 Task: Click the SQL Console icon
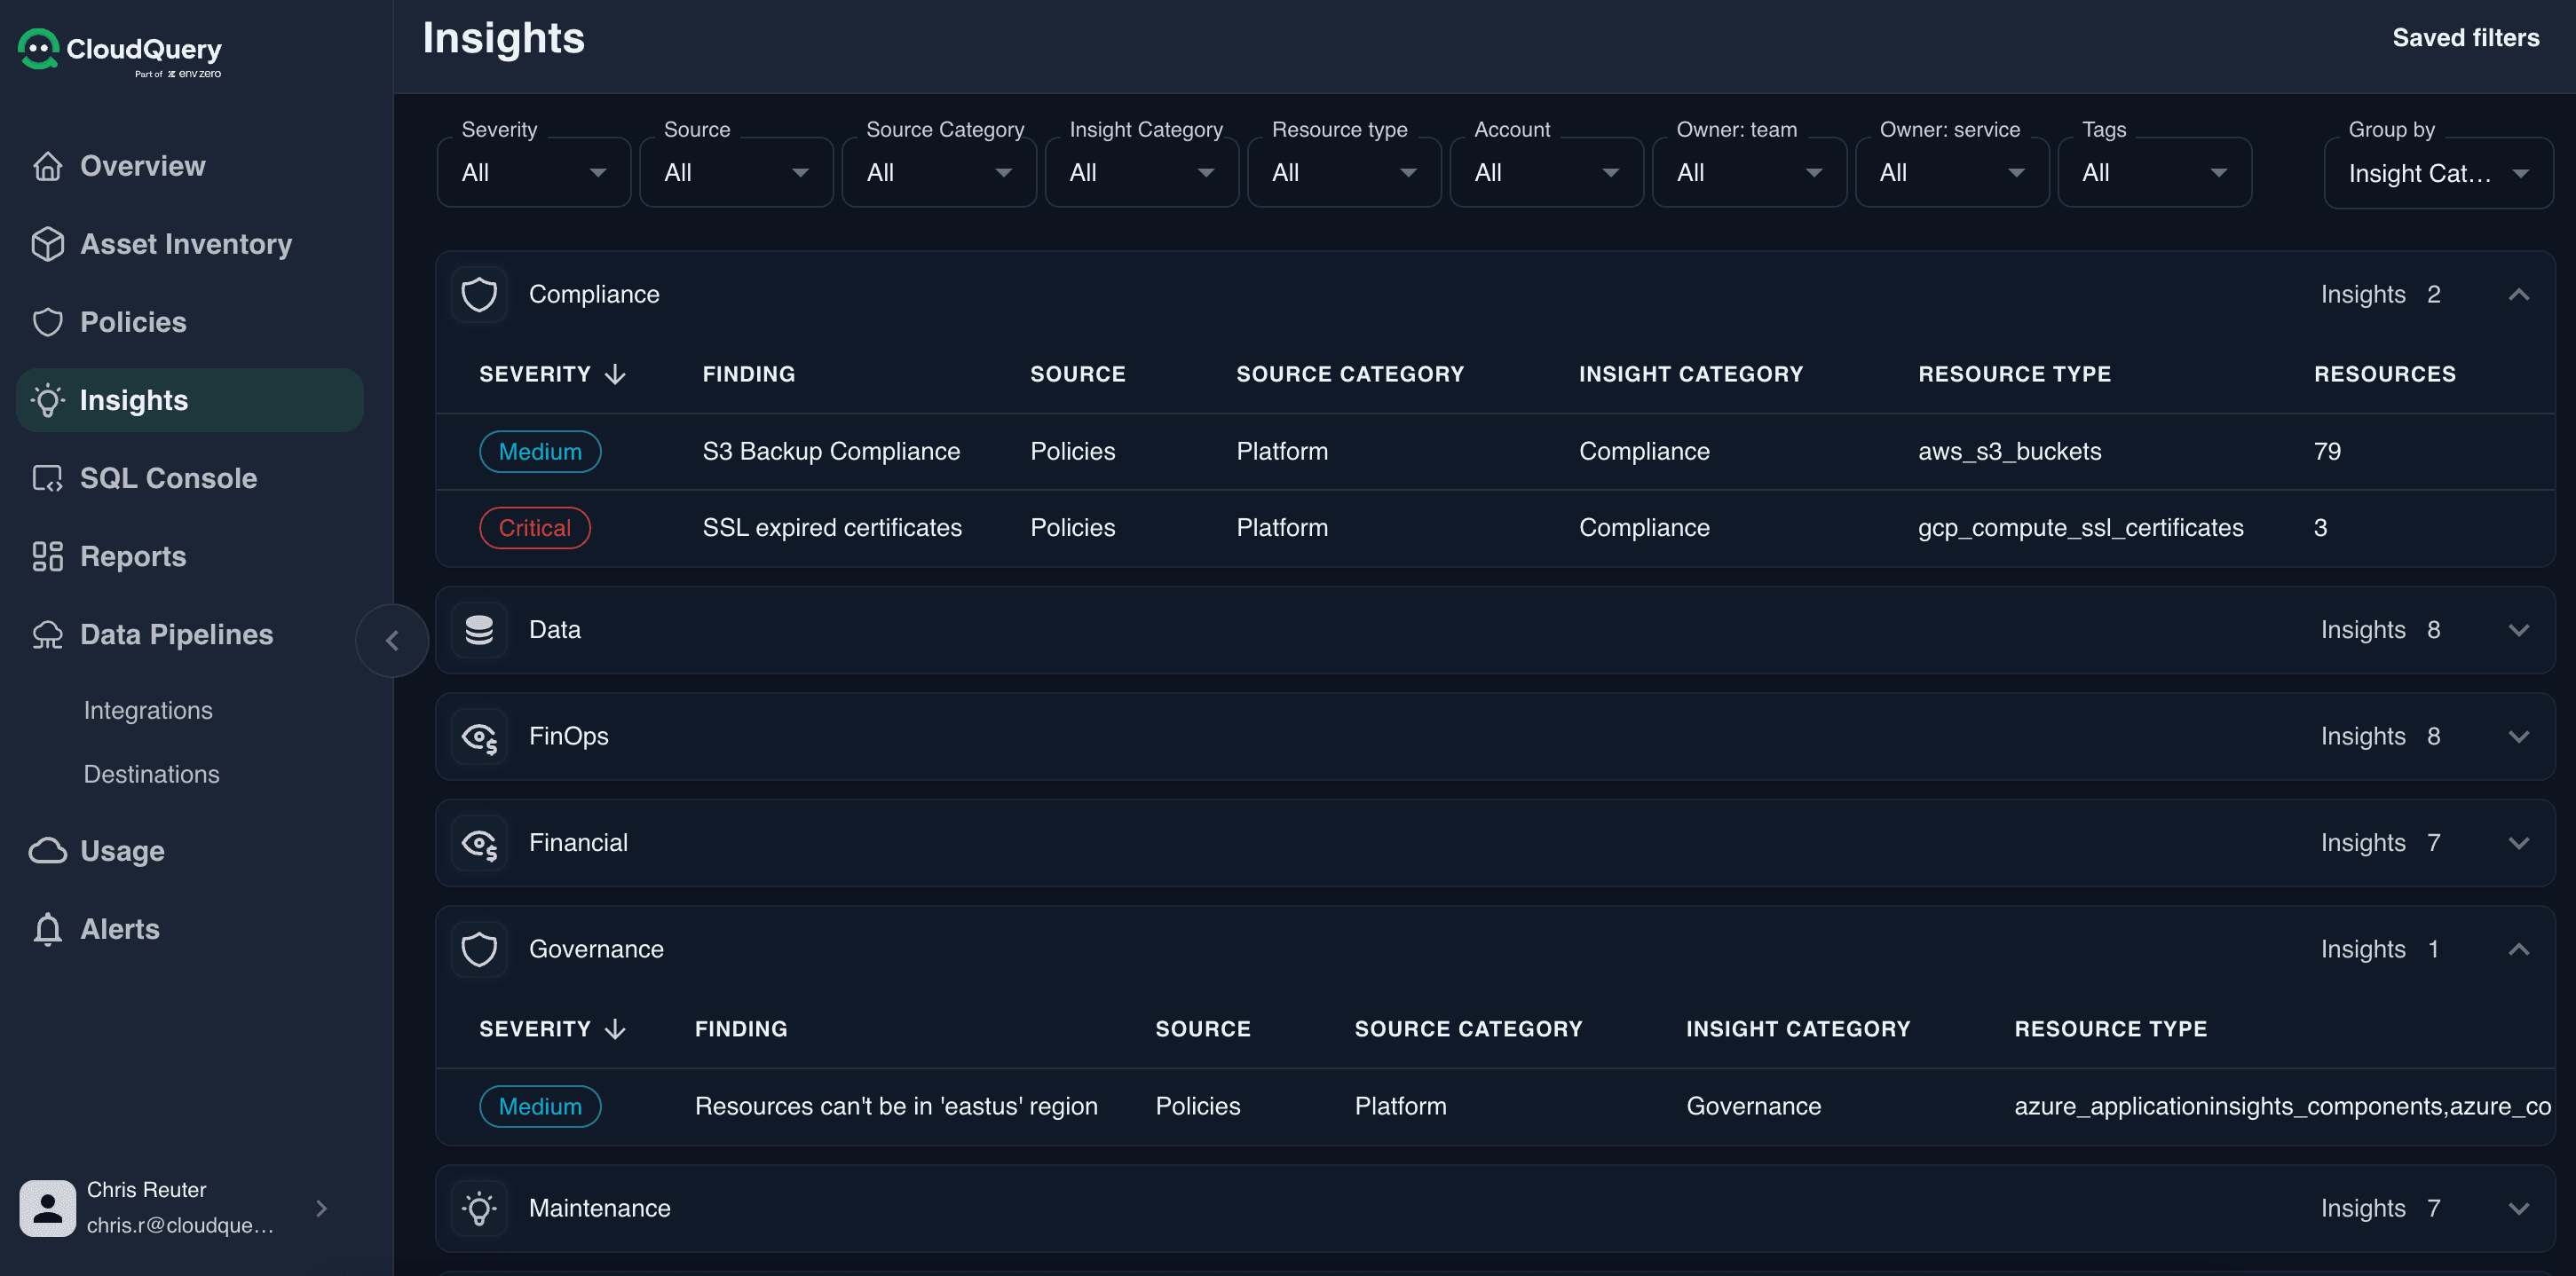point(47,478)
